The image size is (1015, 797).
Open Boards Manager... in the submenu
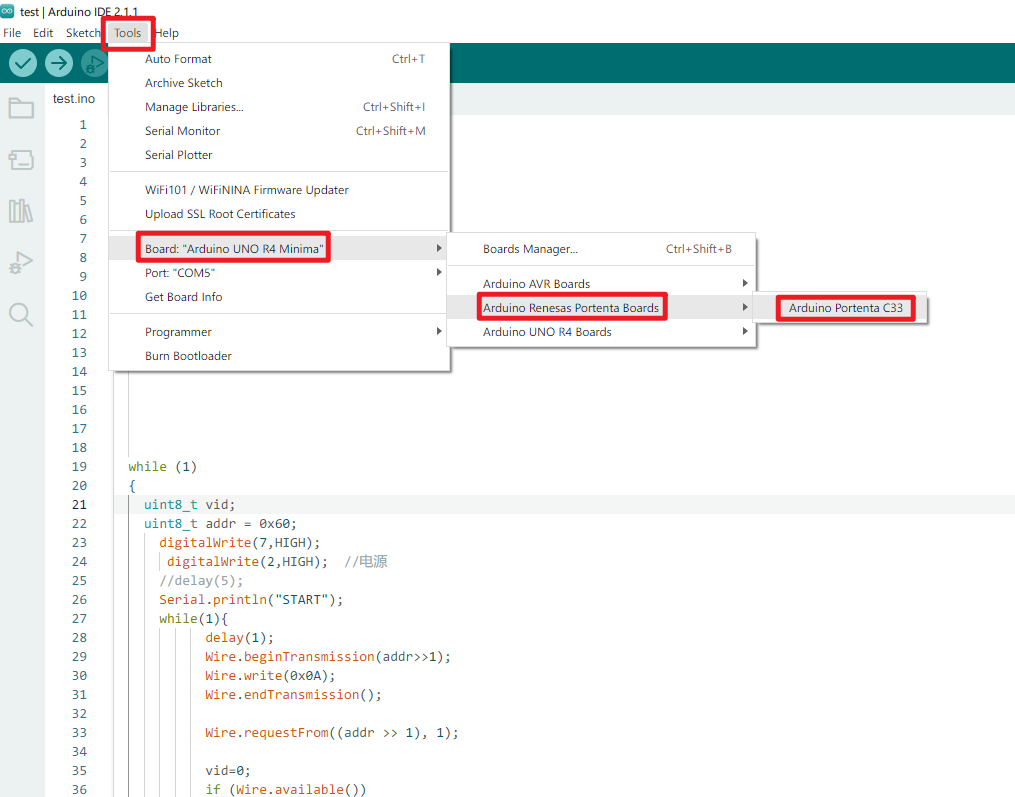click(x=601, y=249)
